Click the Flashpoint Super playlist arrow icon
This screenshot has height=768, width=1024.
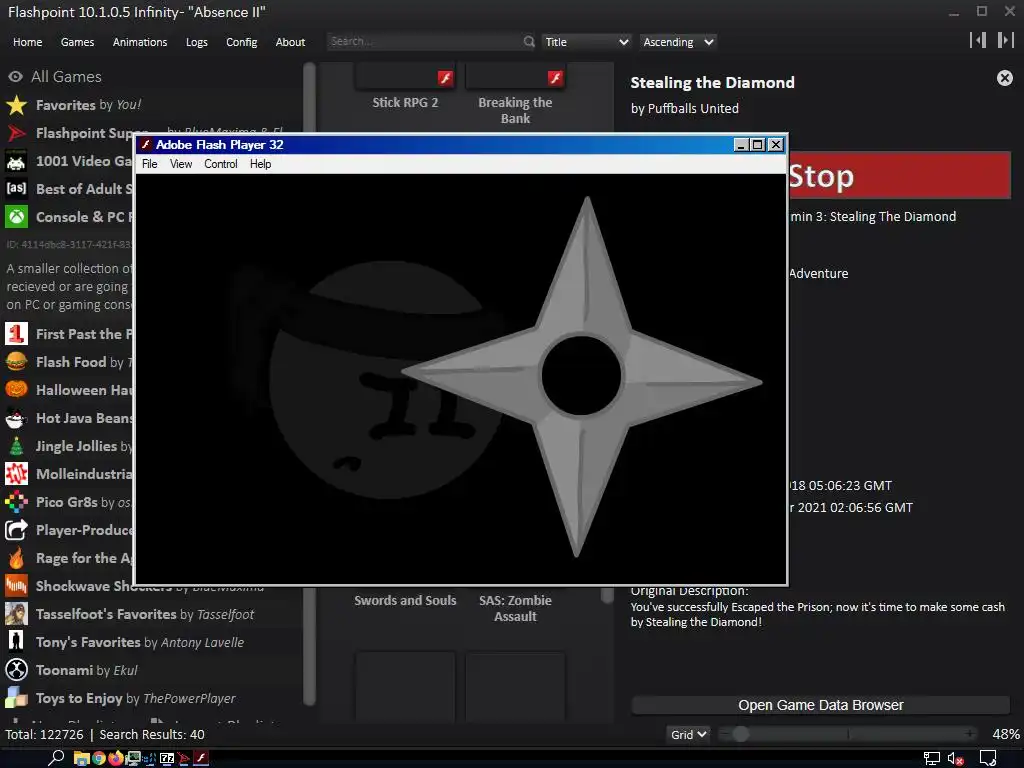[x=16, y=133]
